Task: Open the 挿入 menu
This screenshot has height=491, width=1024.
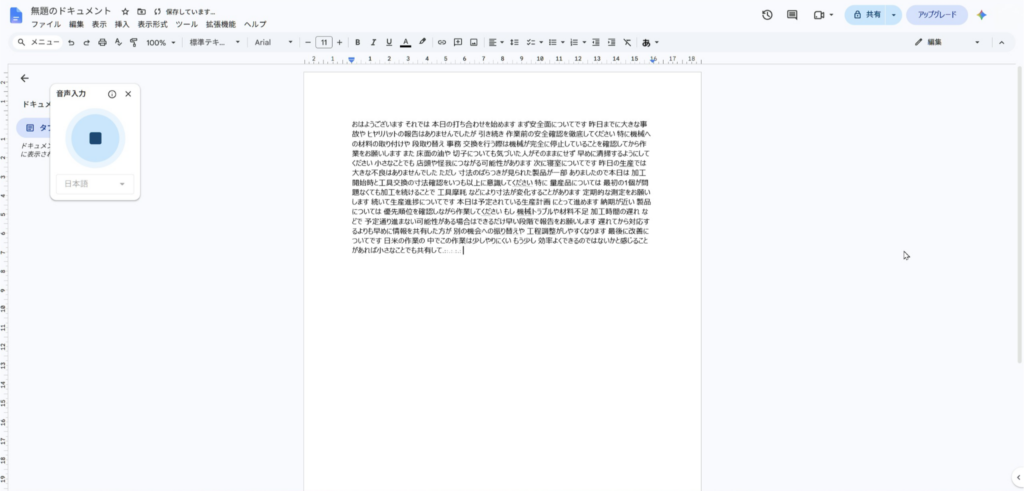Action: click(122, 24)
